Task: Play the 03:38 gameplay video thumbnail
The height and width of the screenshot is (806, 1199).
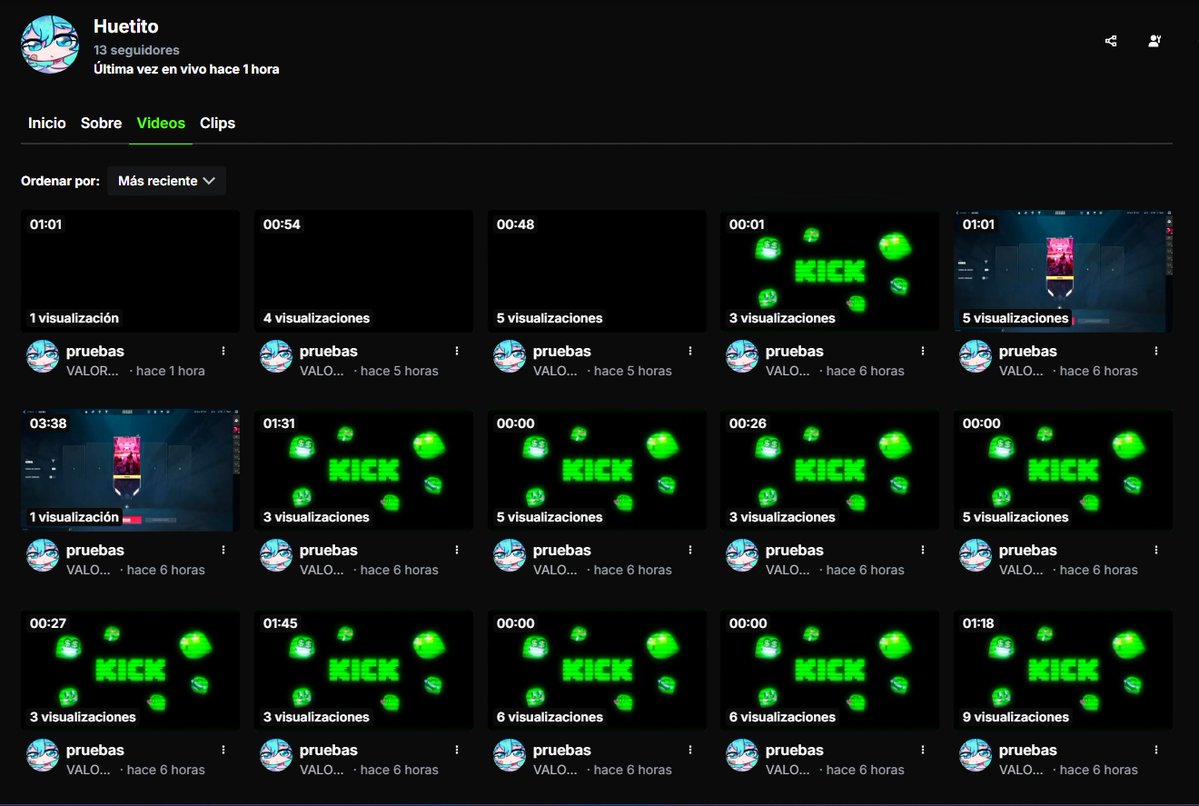Action: tap(130, 470)
